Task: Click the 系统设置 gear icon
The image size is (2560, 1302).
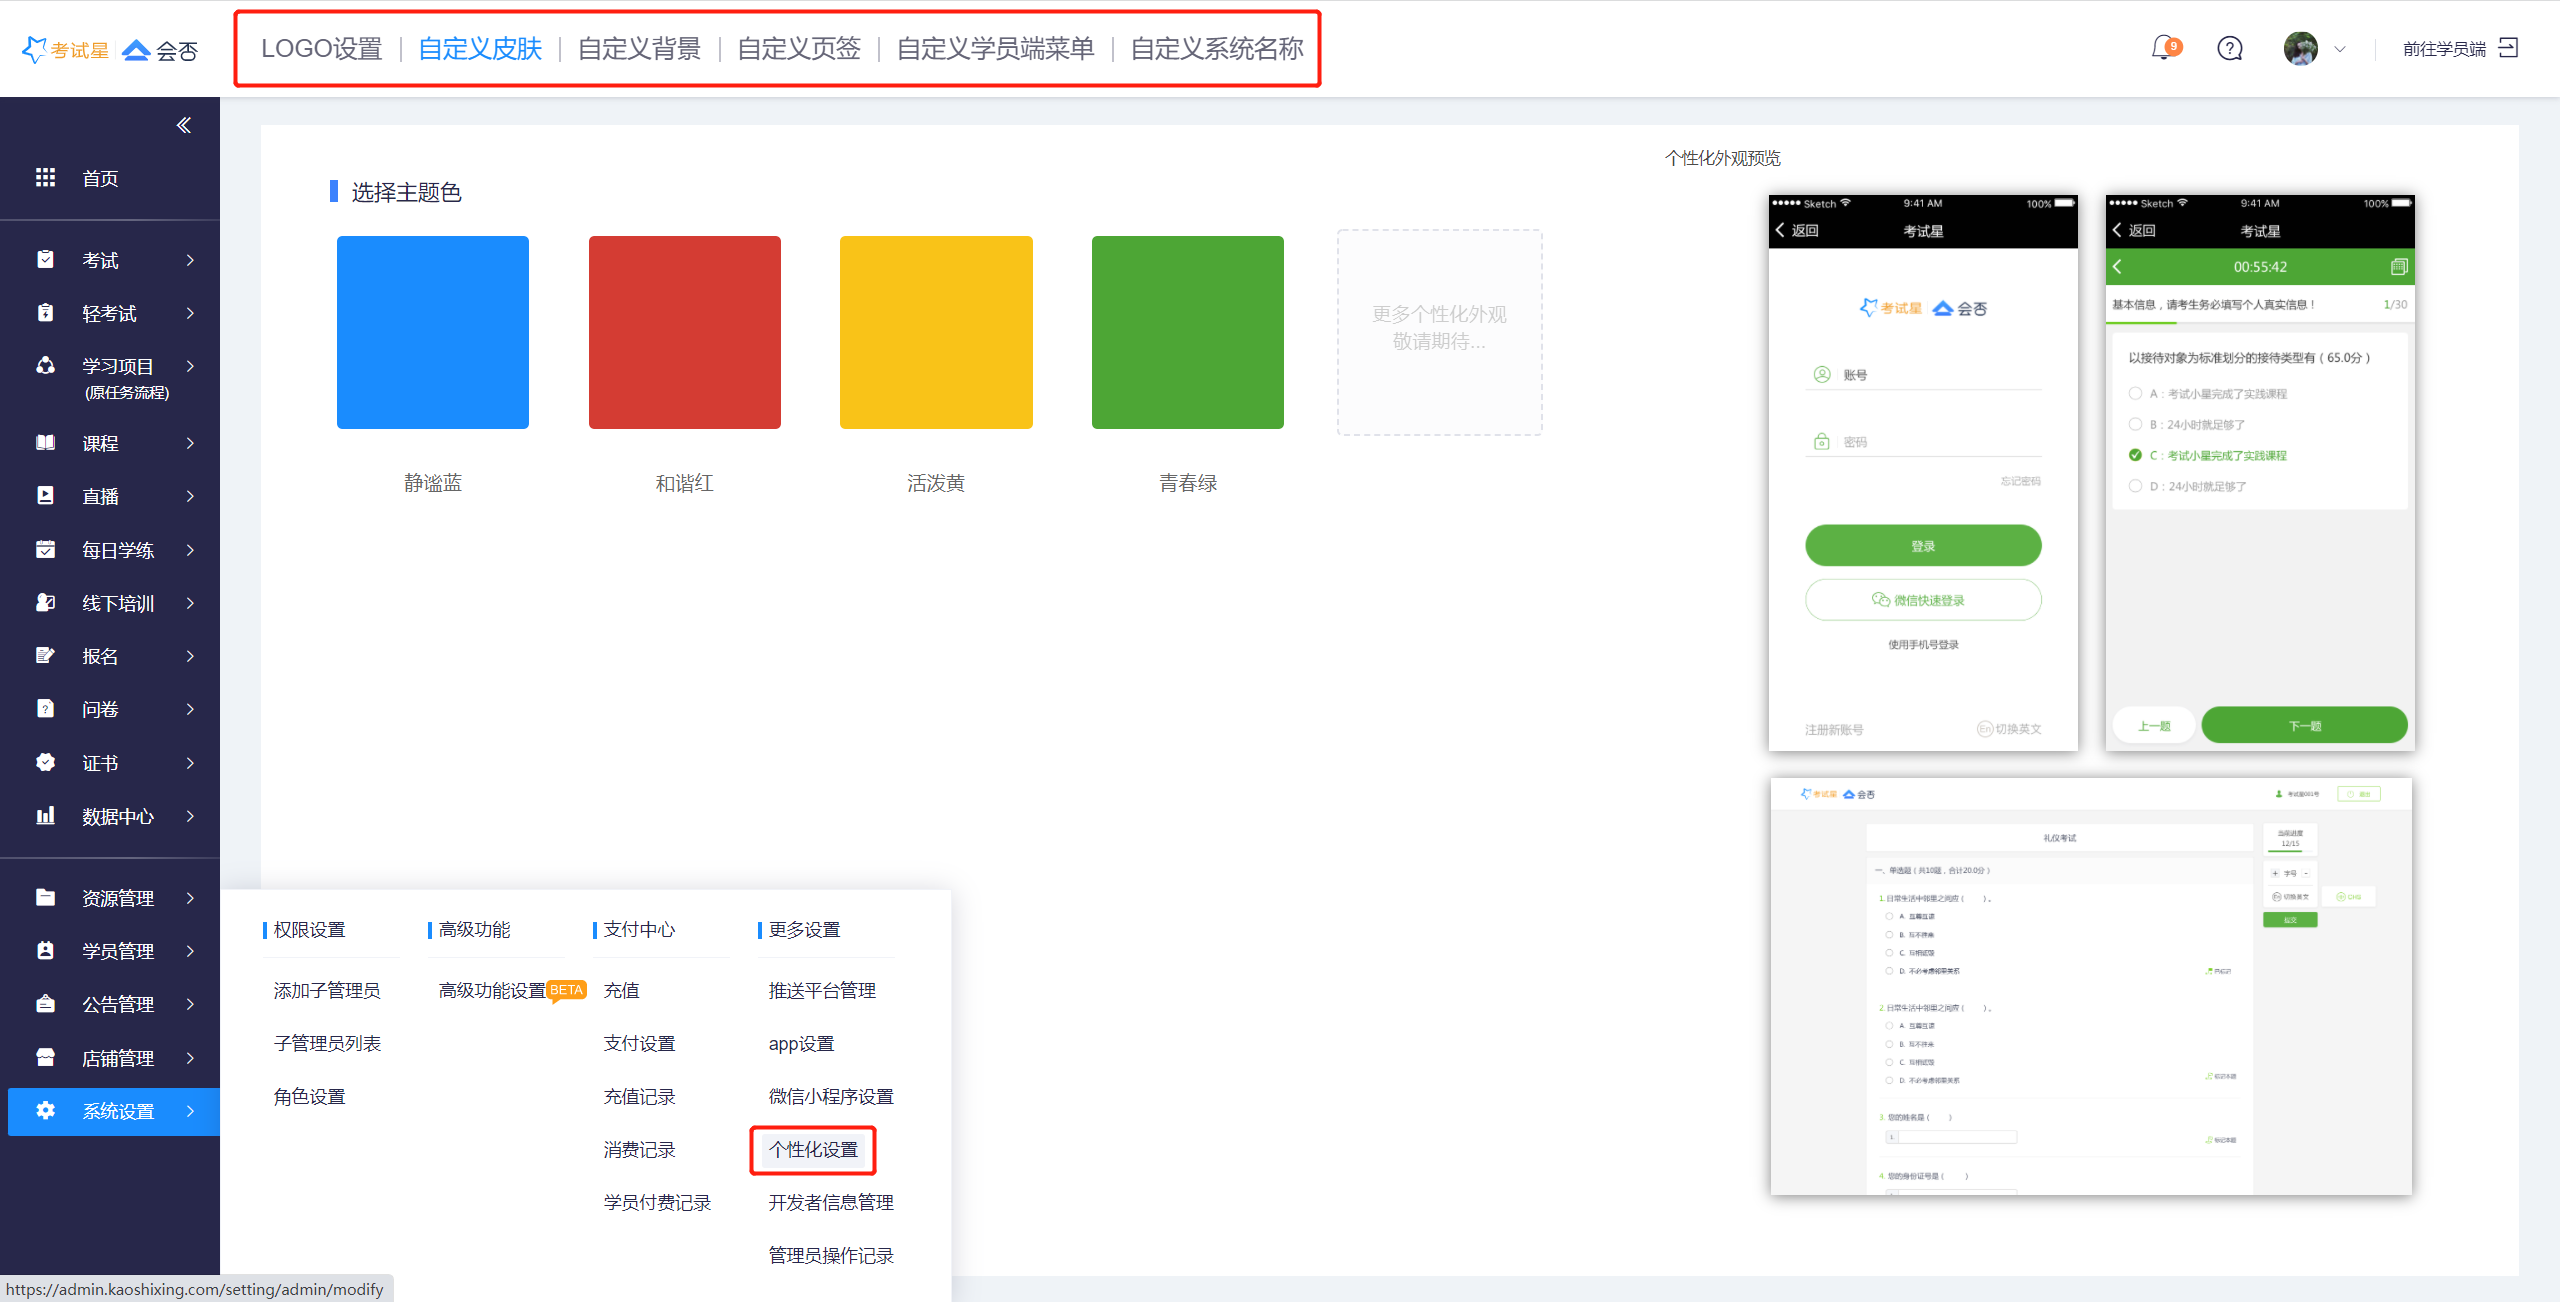Action: [45, 1110]
